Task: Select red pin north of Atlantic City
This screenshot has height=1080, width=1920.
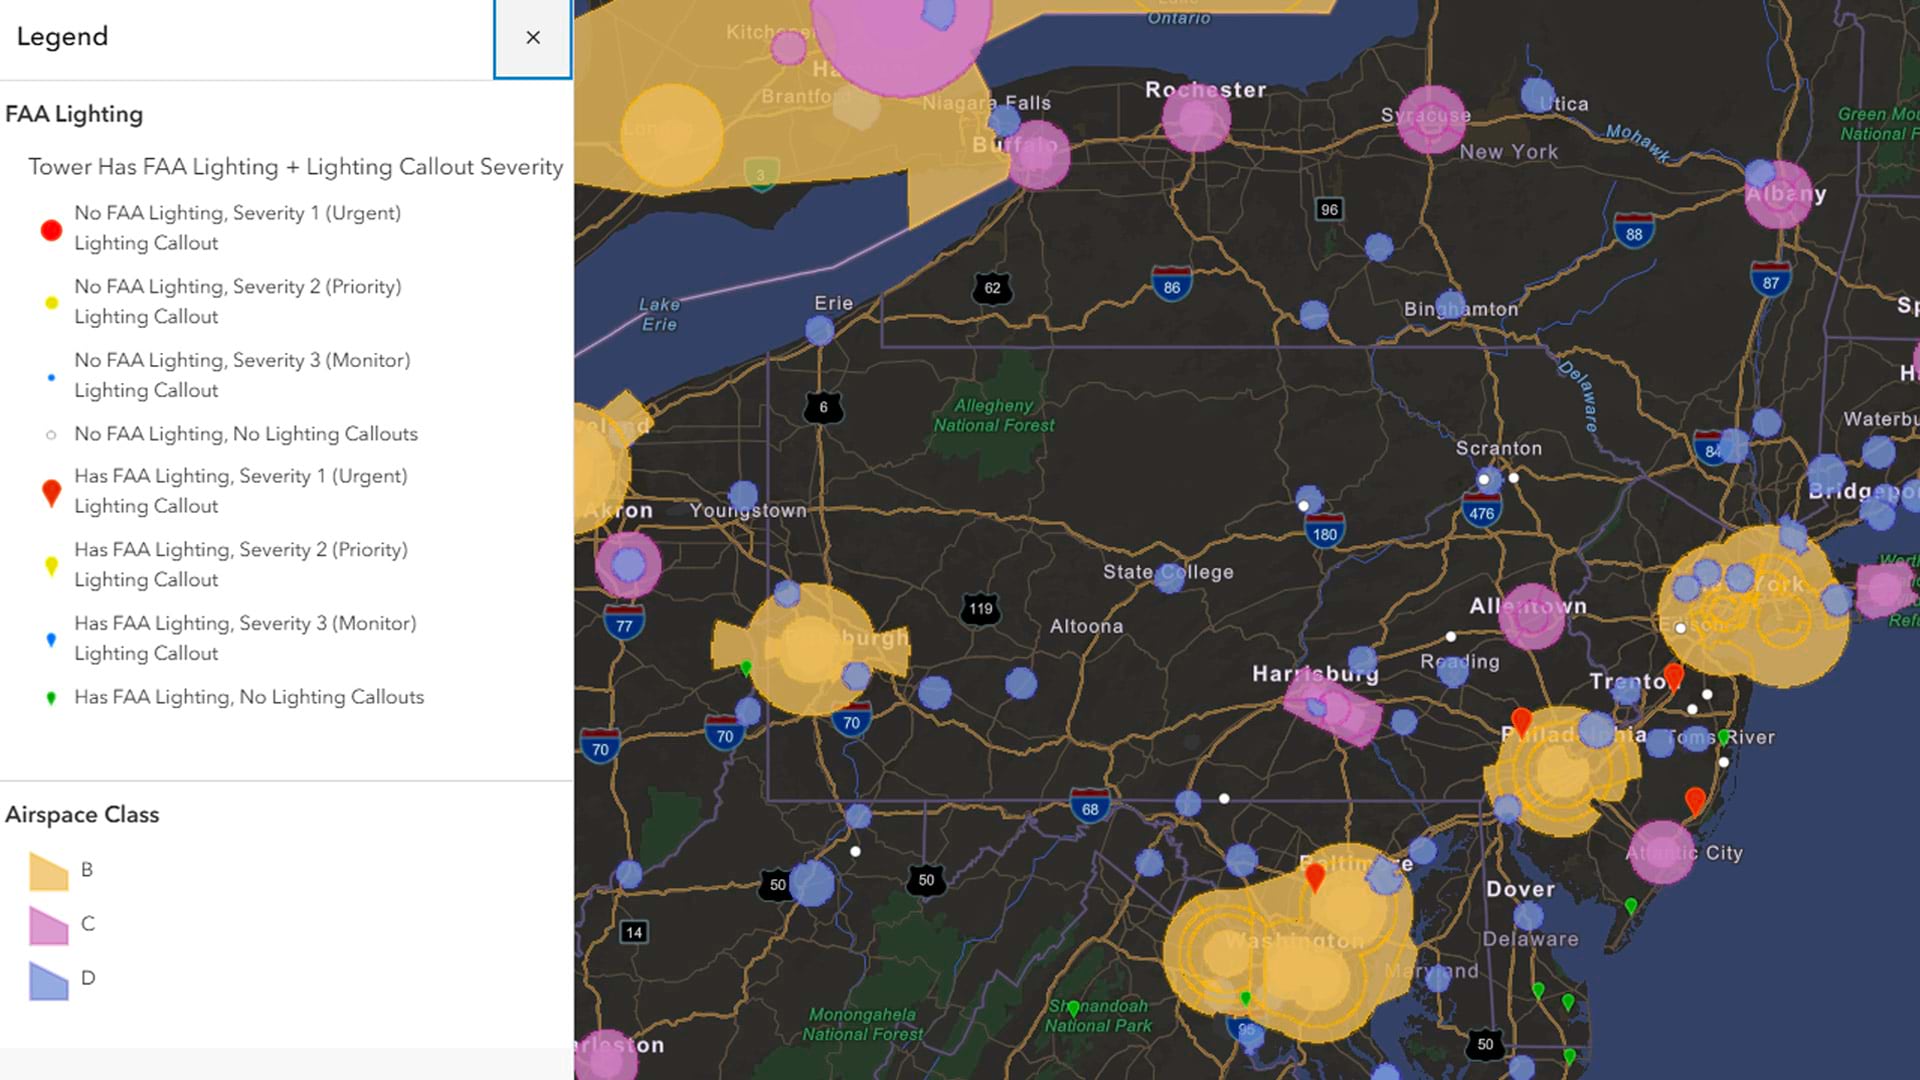Action: (x=1695, y=800)
